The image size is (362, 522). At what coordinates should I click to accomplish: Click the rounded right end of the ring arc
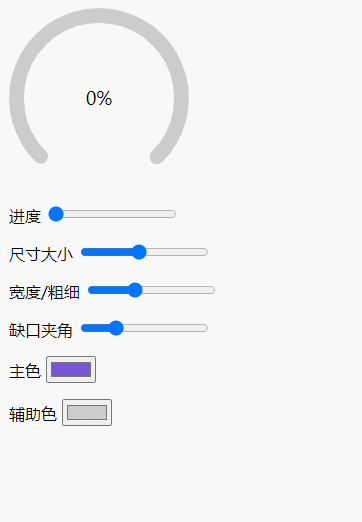[x=157, y=156]
